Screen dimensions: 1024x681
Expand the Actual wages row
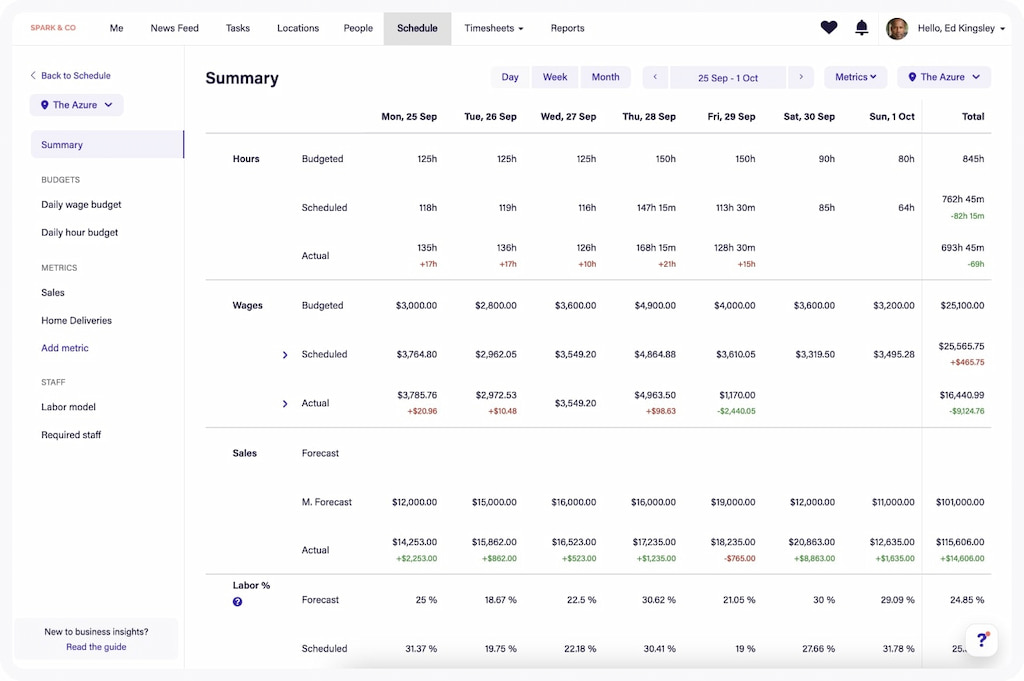(285, 404)
